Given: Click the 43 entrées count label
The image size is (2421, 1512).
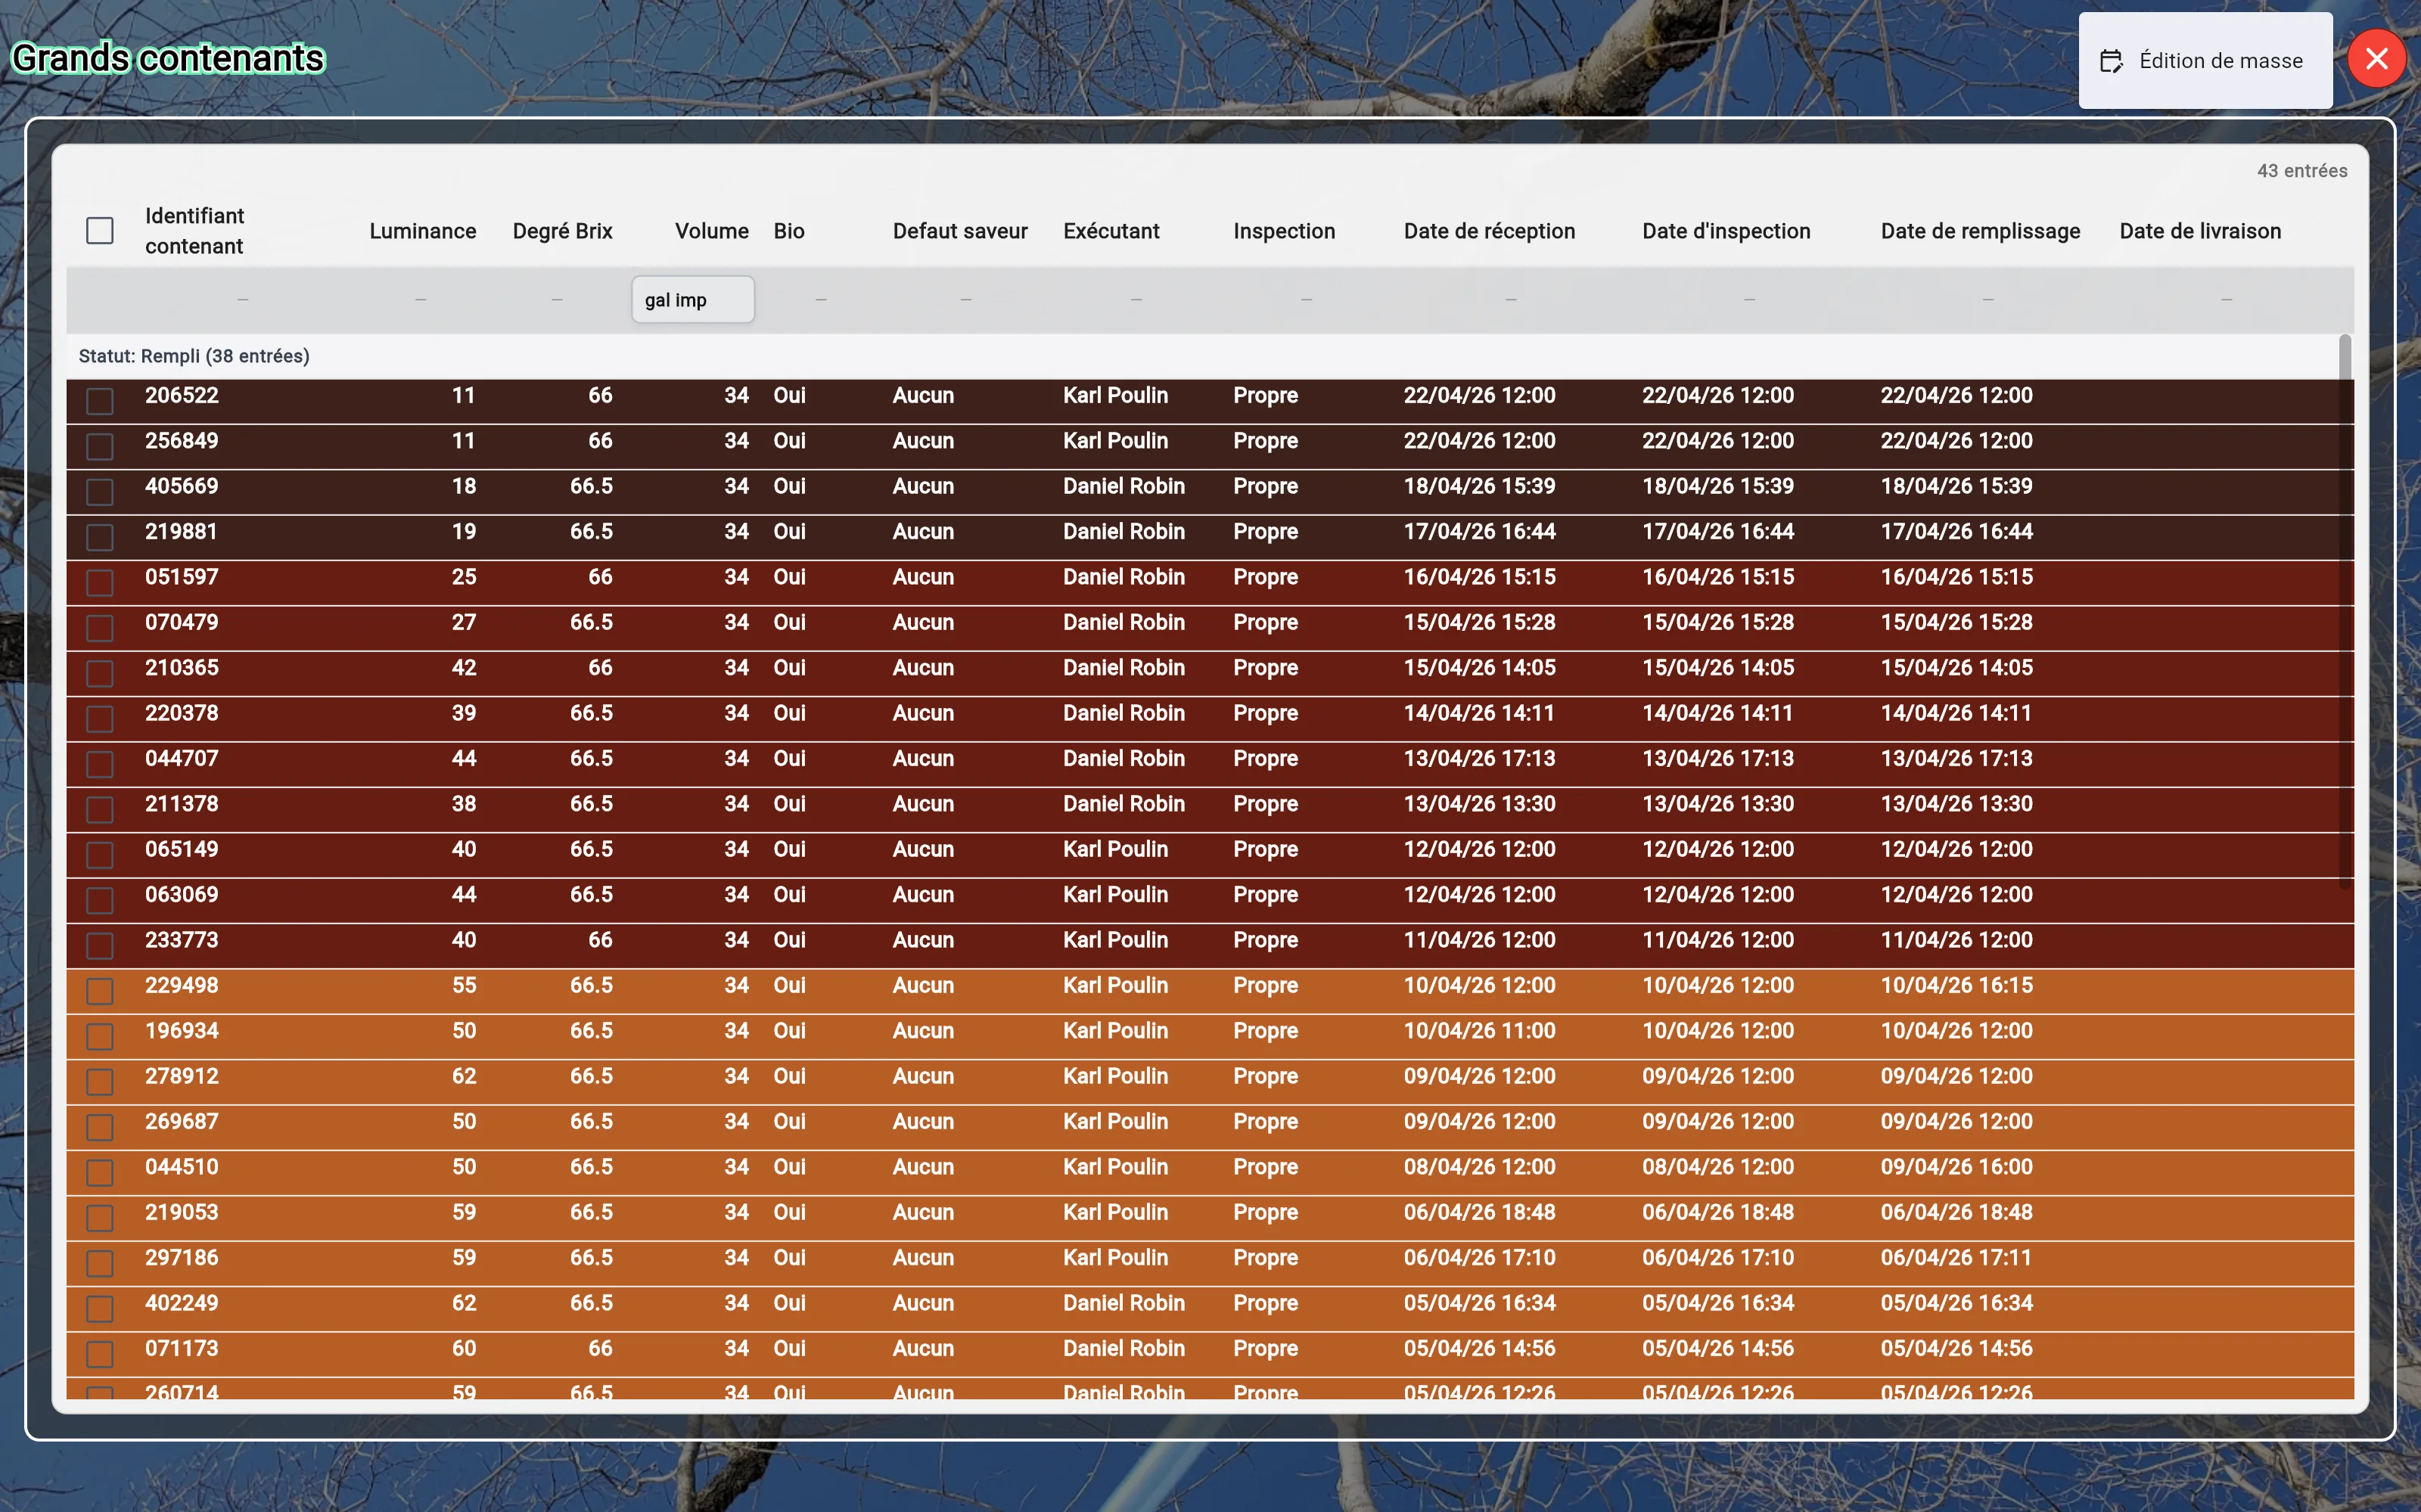Looking at the screenshot, I should 2301,171.
